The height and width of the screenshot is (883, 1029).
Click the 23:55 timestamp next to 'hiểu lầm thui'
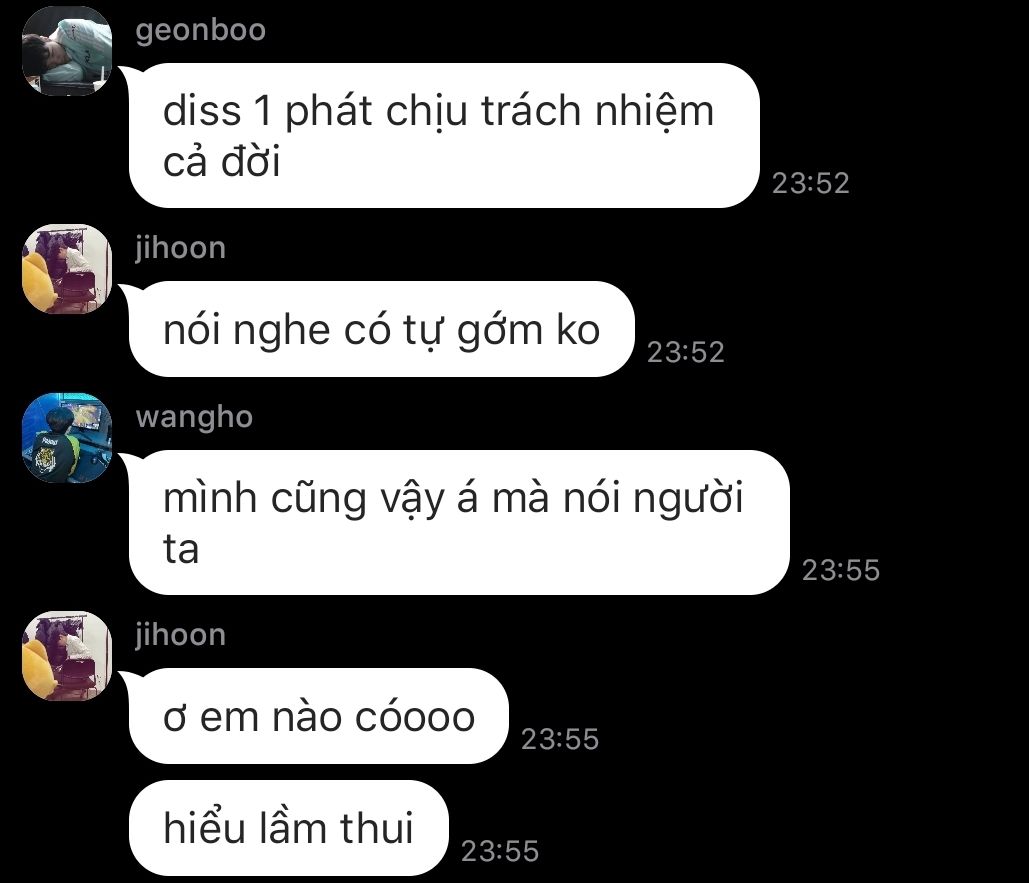(499, 852)
